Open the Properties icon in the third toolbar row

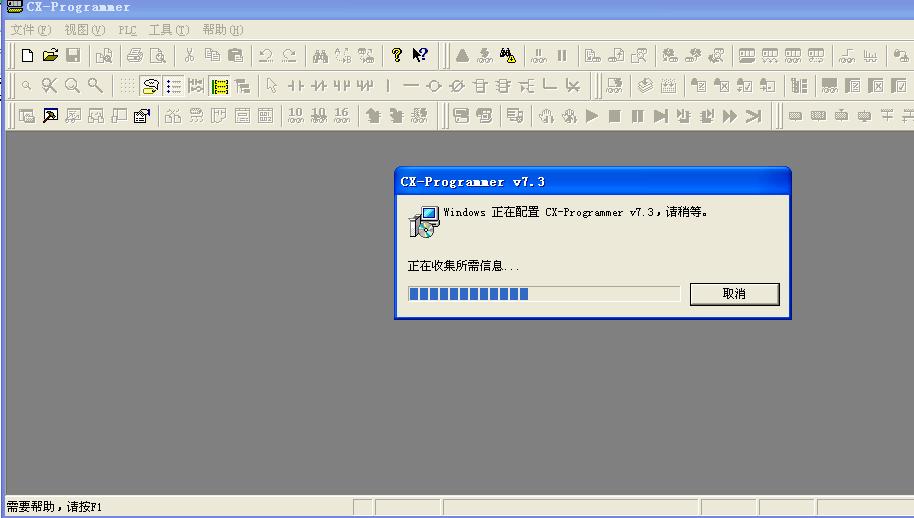click(141, 116)
